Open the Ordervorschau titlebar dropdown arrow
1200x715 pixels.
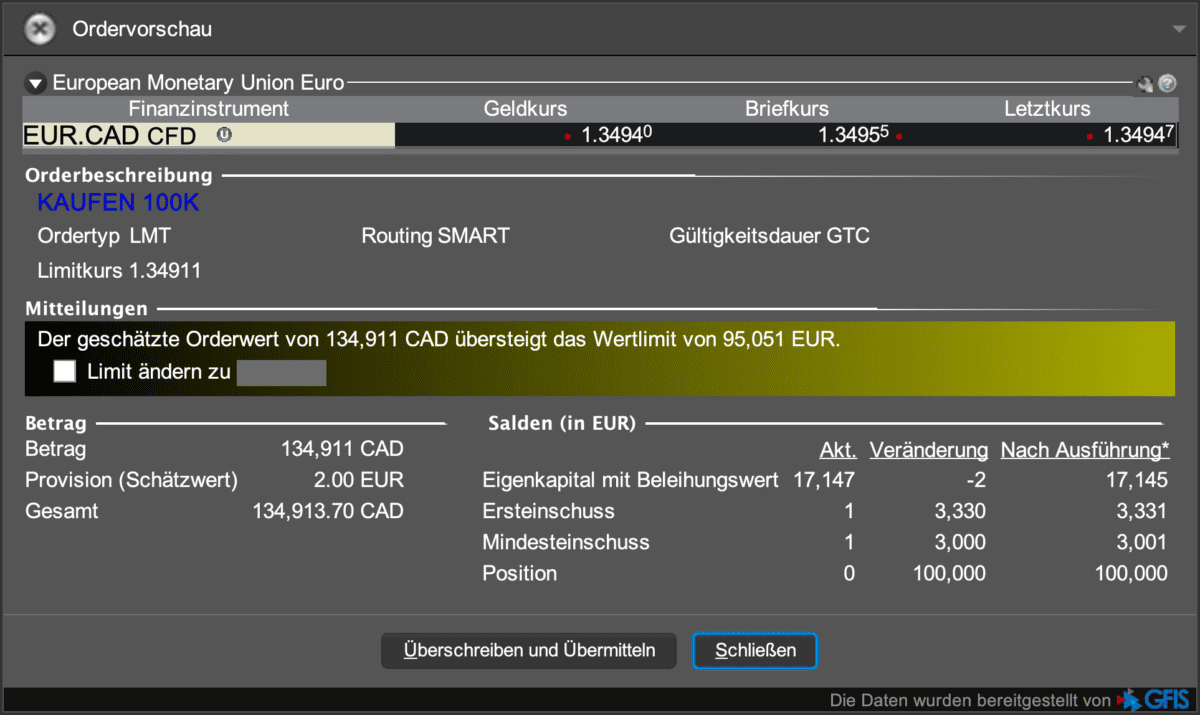[x=1180, y=29]
